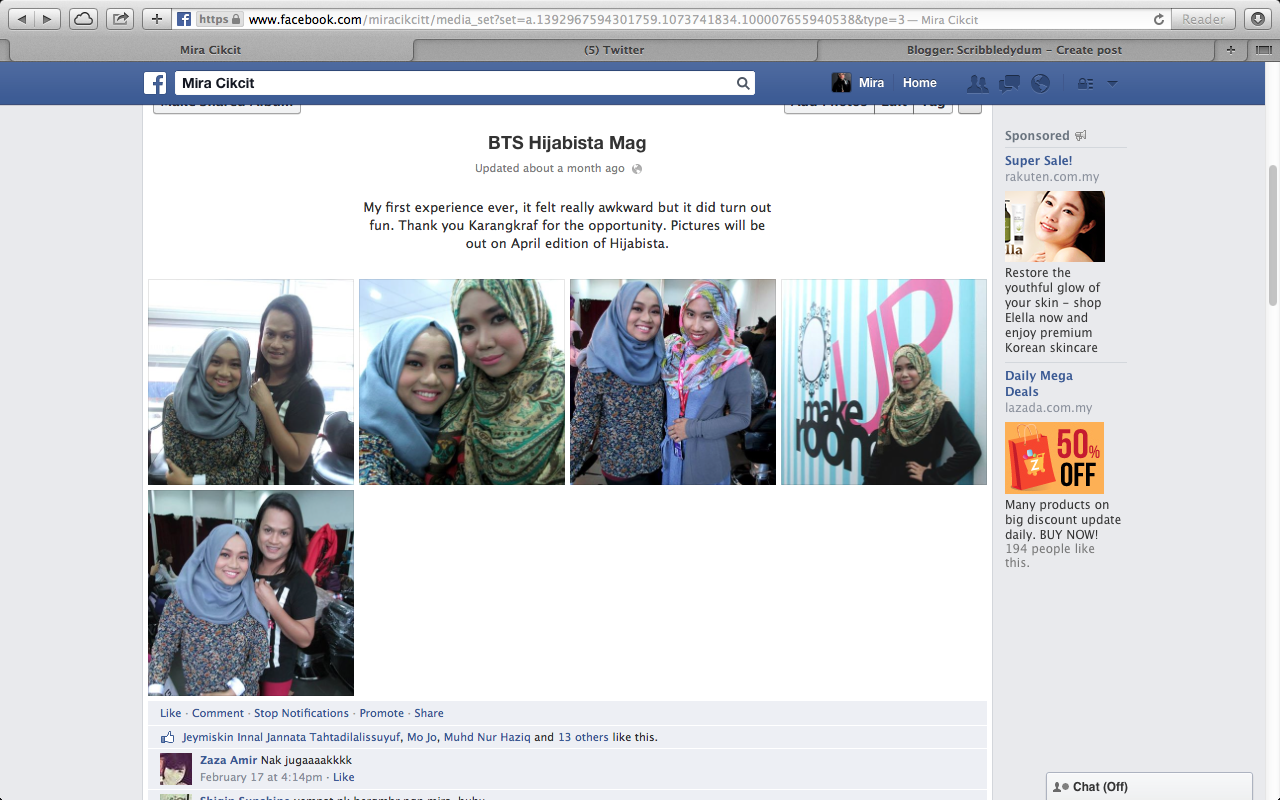1280x800 pixels.
Task: Open the friend requests icon
Action: point(978,84)
